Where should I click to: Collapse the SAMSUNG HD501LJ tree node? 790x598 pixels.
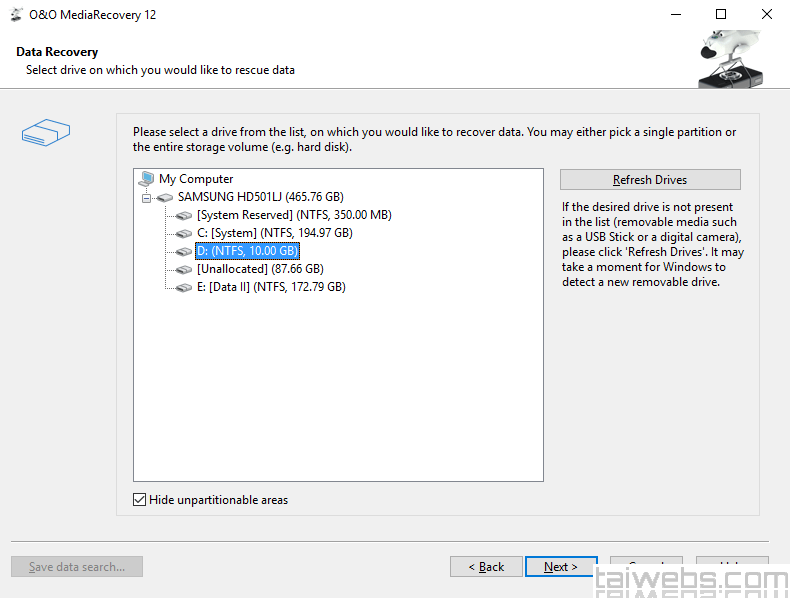tap(147, 198)
